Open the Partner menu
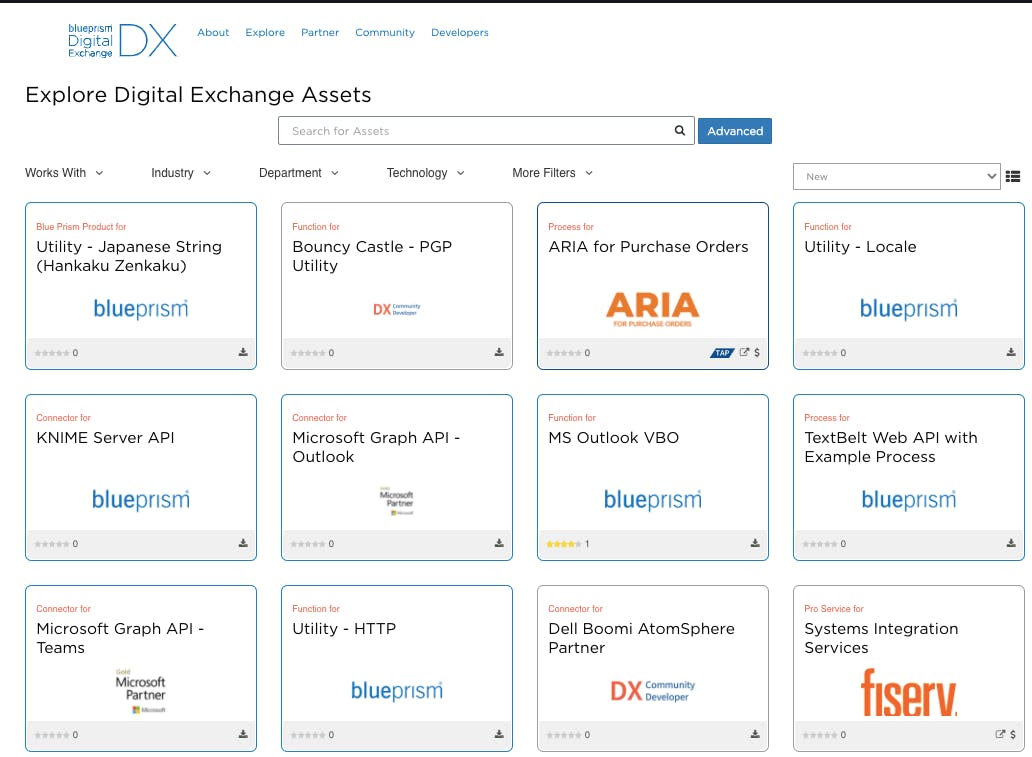1032x757 pixels. (320, 32)
